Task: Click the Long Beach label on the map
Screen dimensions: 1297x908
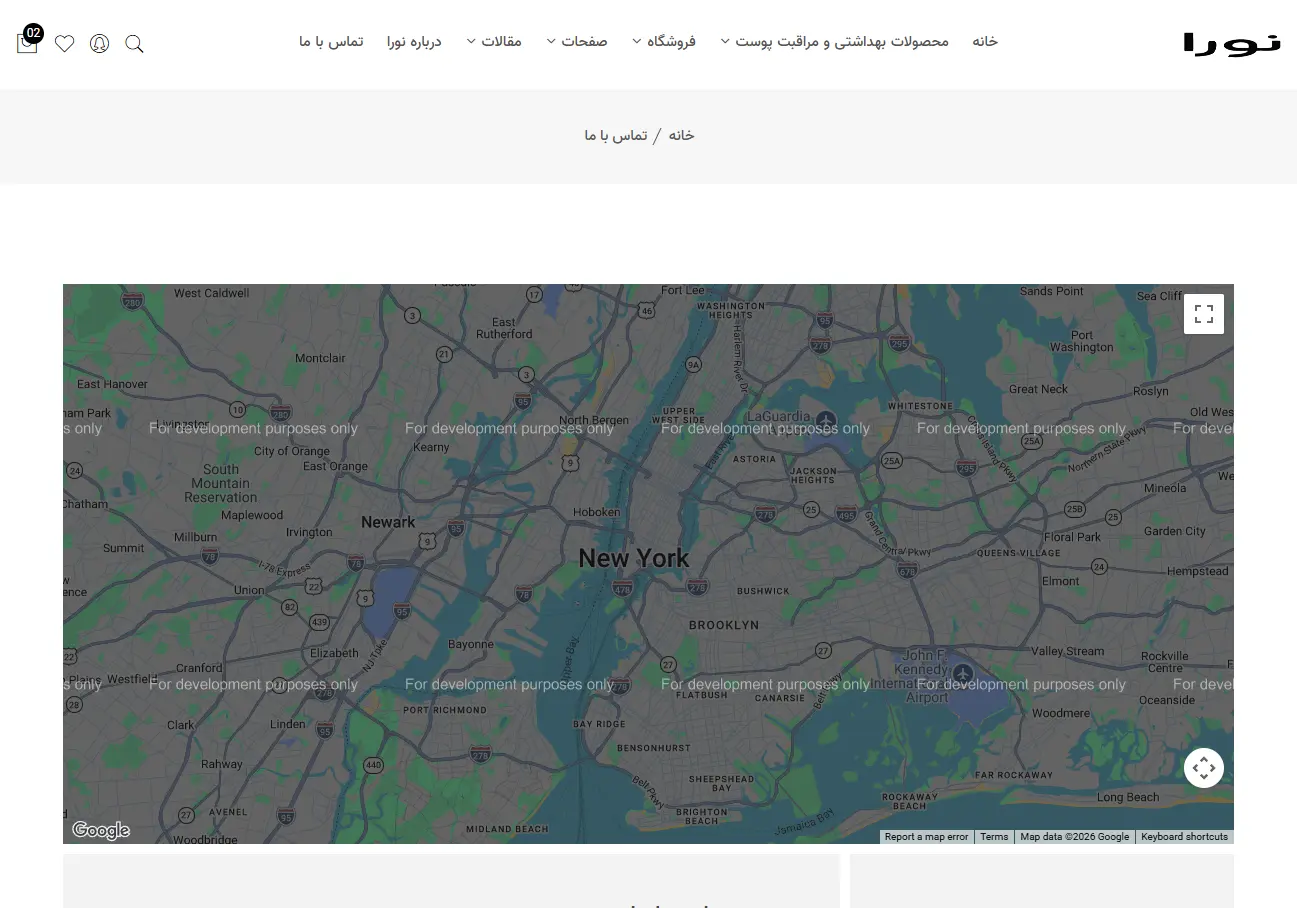Action: (1128, 797)
